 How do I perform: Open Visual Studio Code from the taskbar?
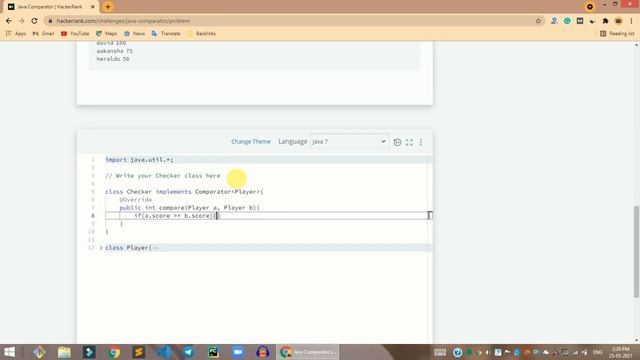click(164, 352)
